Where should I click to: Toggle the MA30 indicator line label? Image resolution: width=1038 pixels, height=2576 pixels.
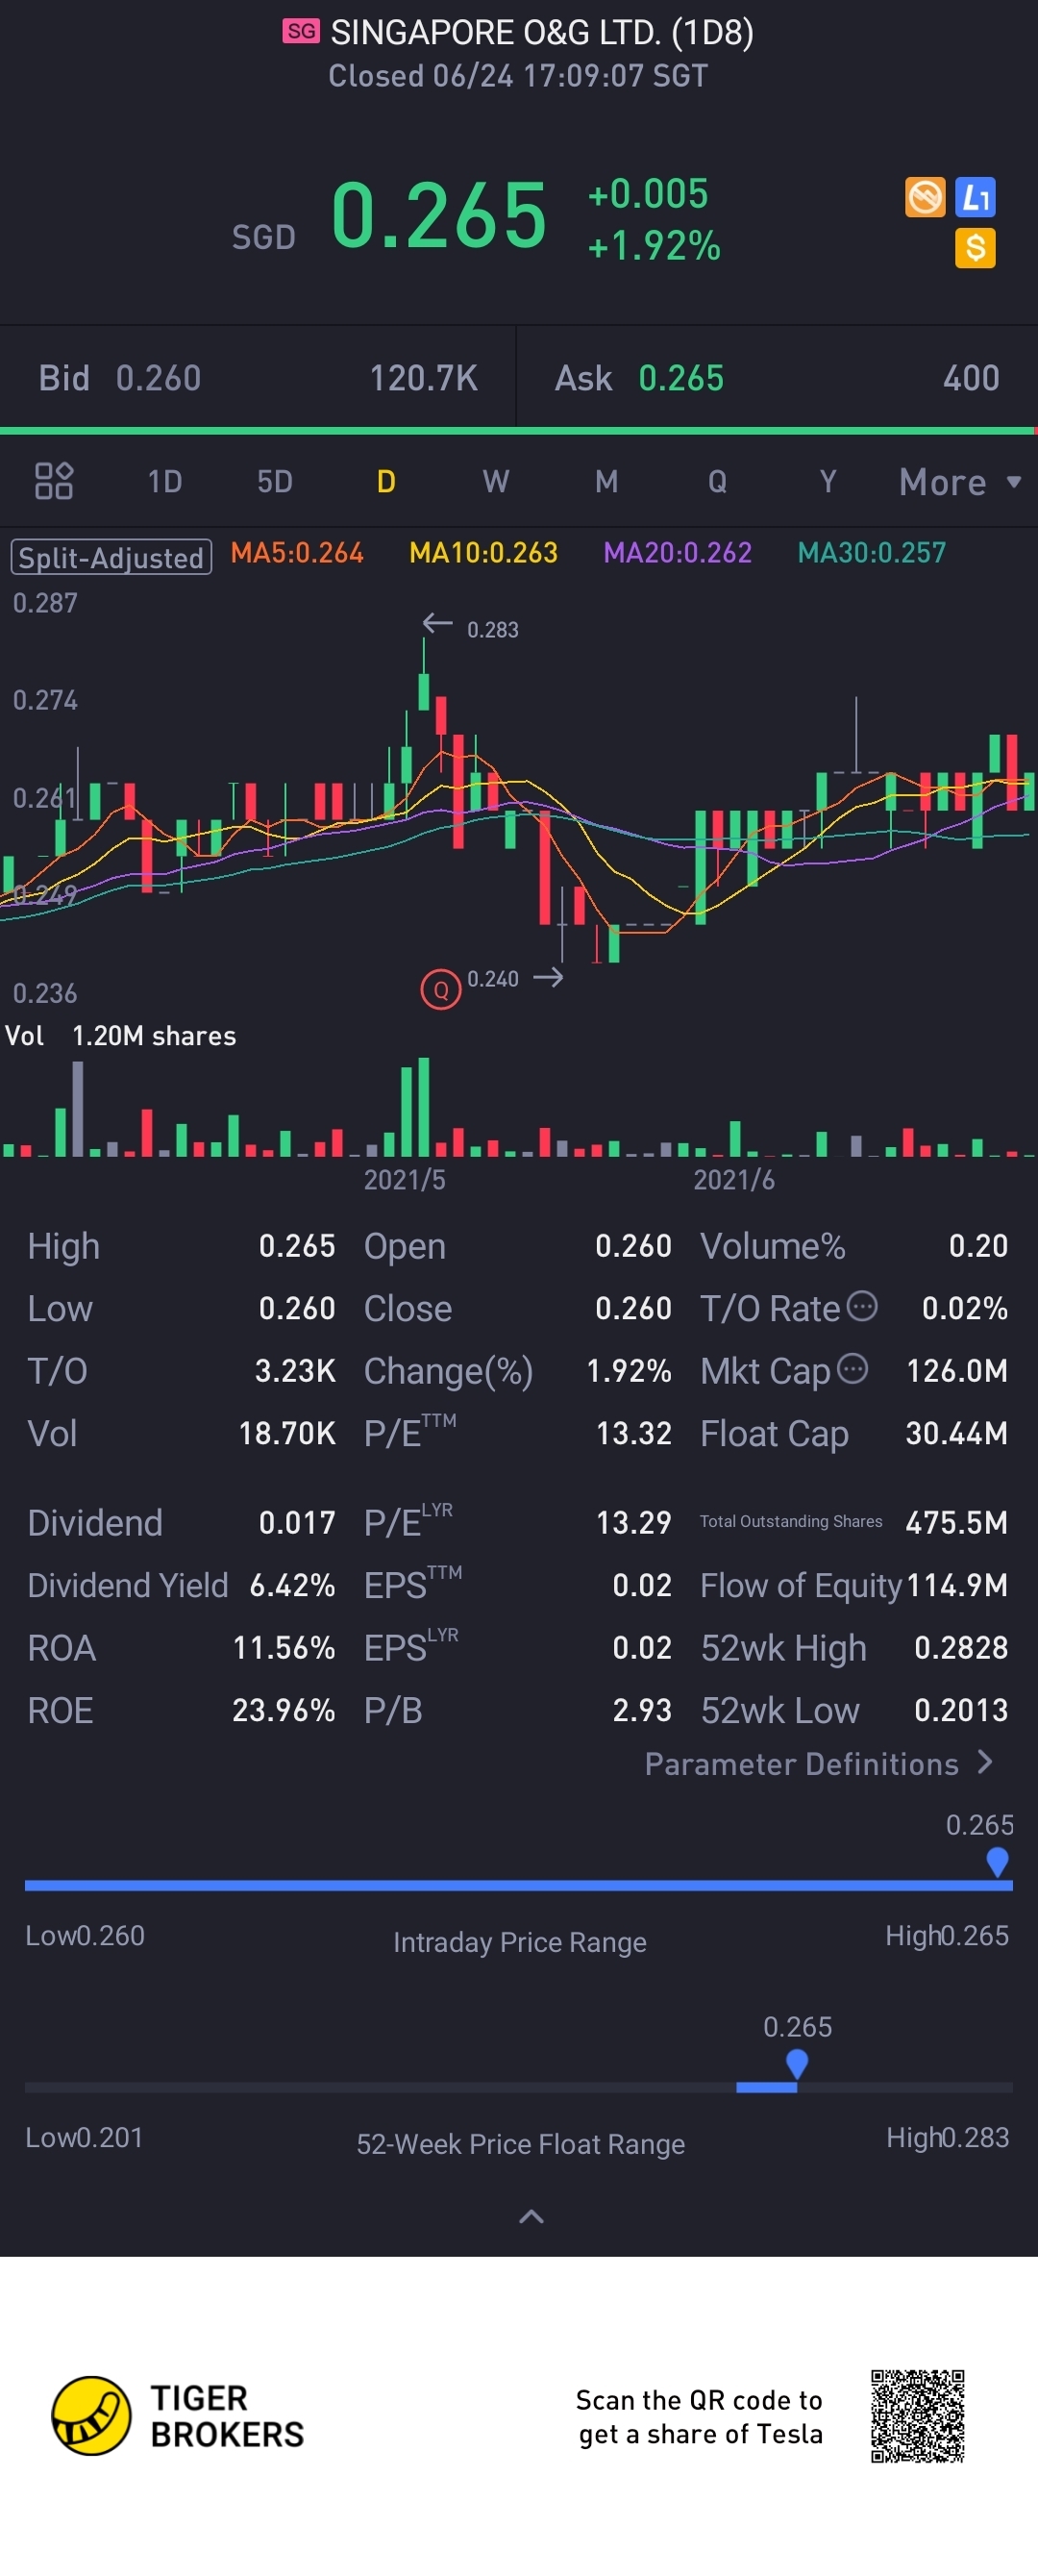[871, 553]
